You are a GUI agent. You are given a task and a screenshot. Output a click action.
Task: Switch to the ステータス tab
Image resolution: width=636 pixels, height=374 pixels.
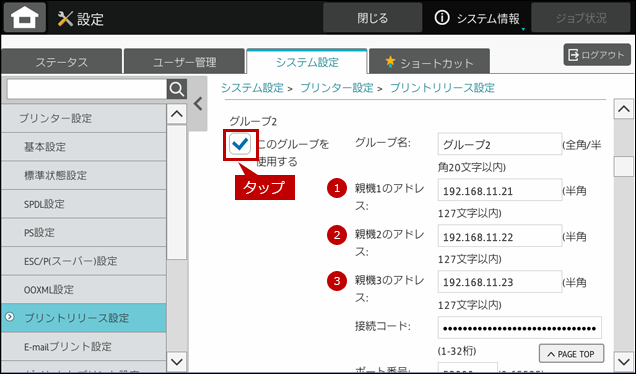62,62
